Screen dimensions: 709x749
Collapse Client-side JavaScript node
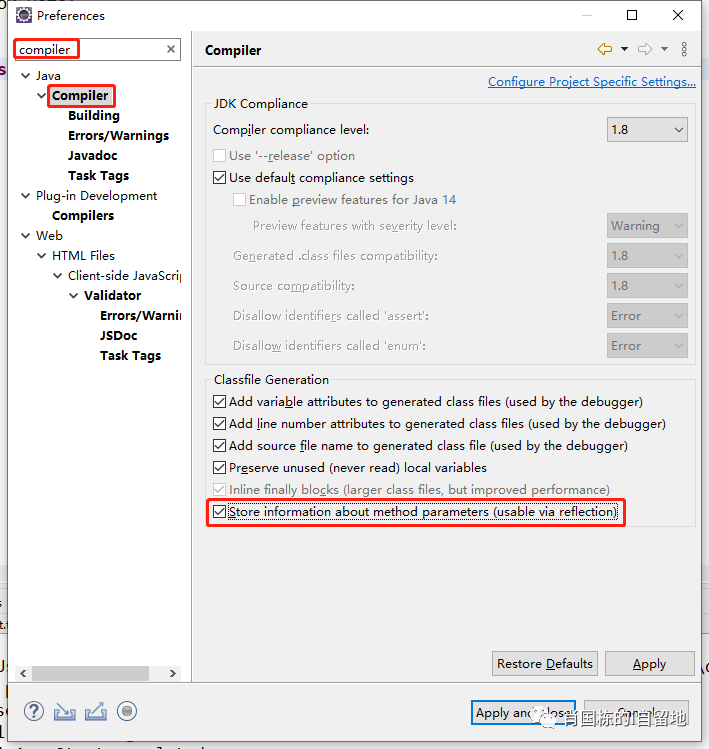point(58,276)
